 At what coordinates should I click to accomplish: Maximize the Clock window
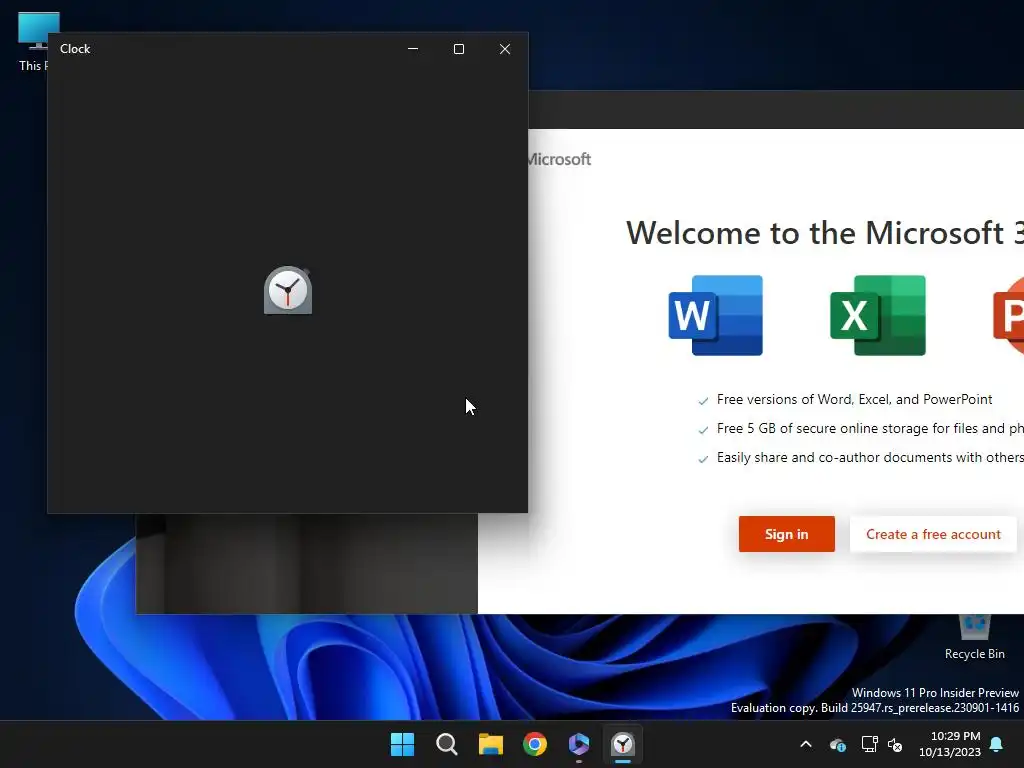459,49
